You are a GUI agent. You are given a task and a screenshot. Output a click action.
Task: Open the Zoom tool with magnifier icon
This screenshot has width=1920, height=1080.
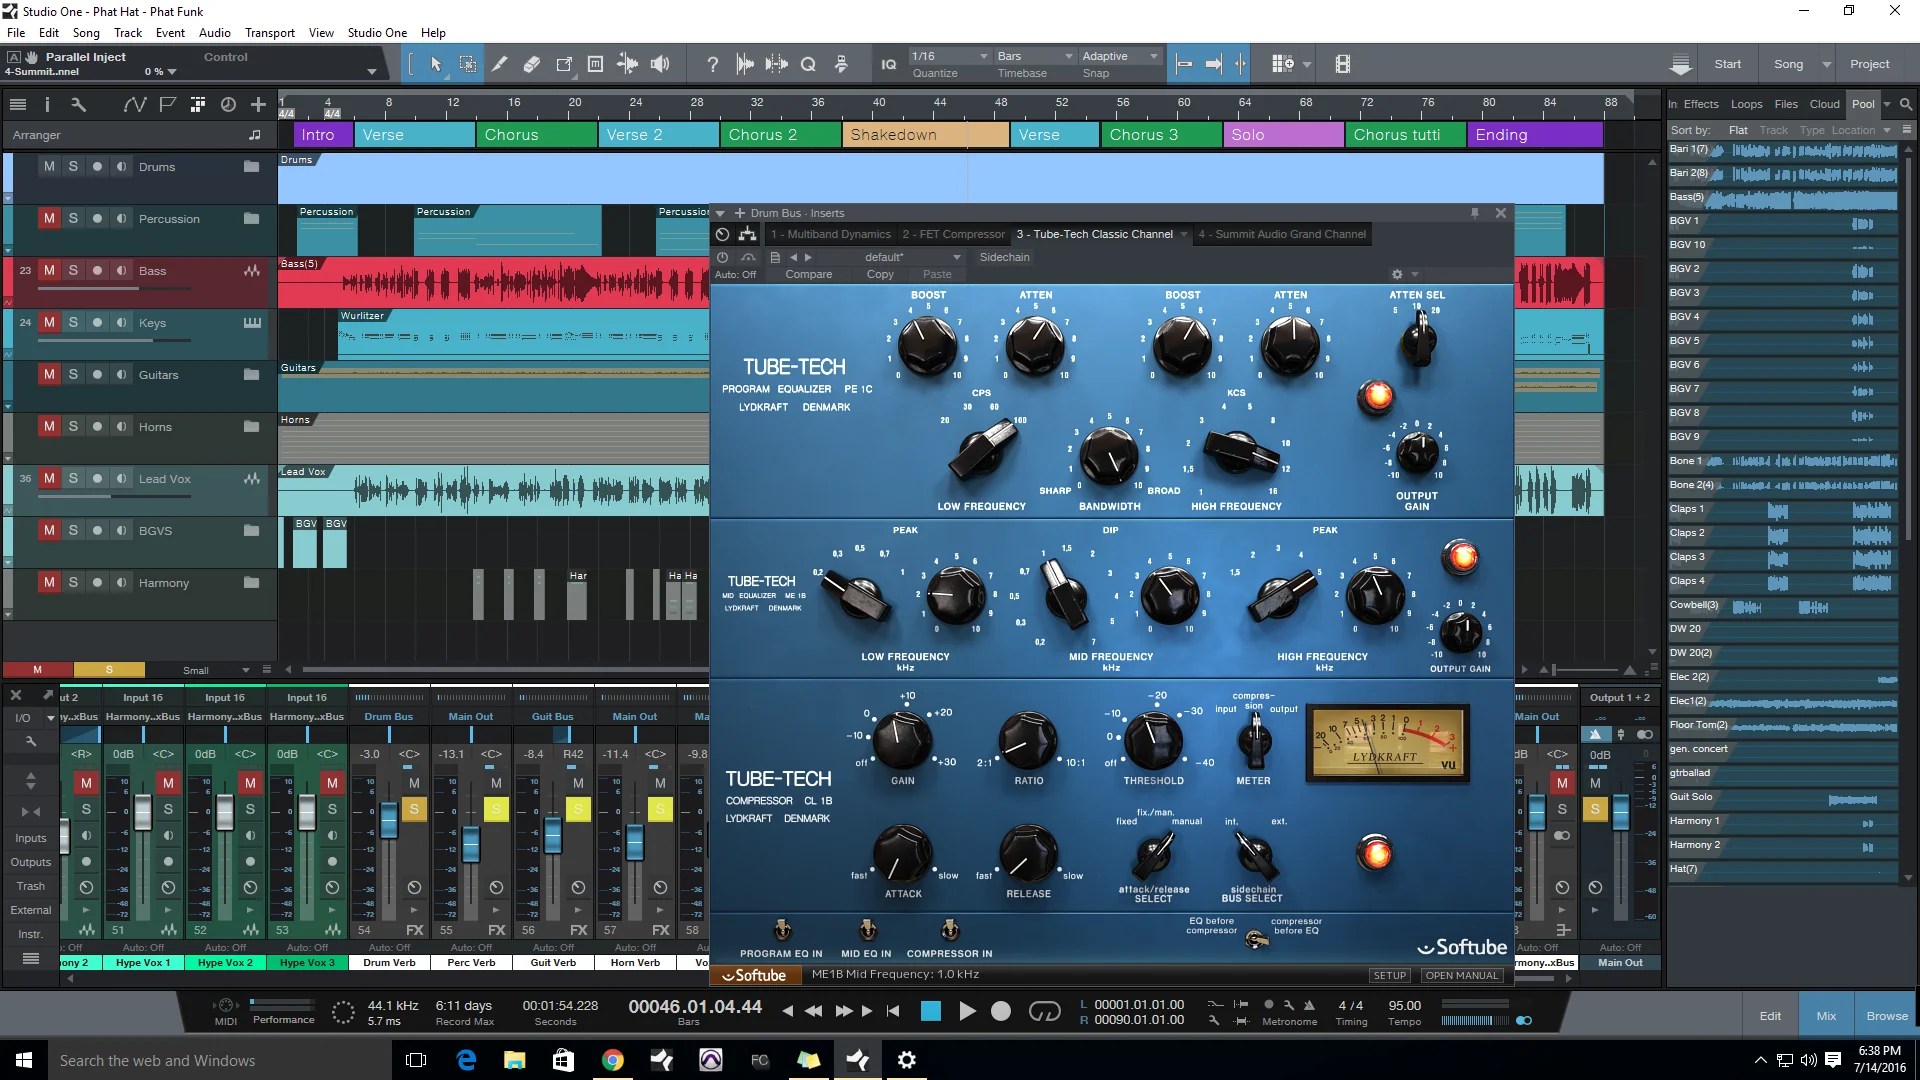pos(808,63)
